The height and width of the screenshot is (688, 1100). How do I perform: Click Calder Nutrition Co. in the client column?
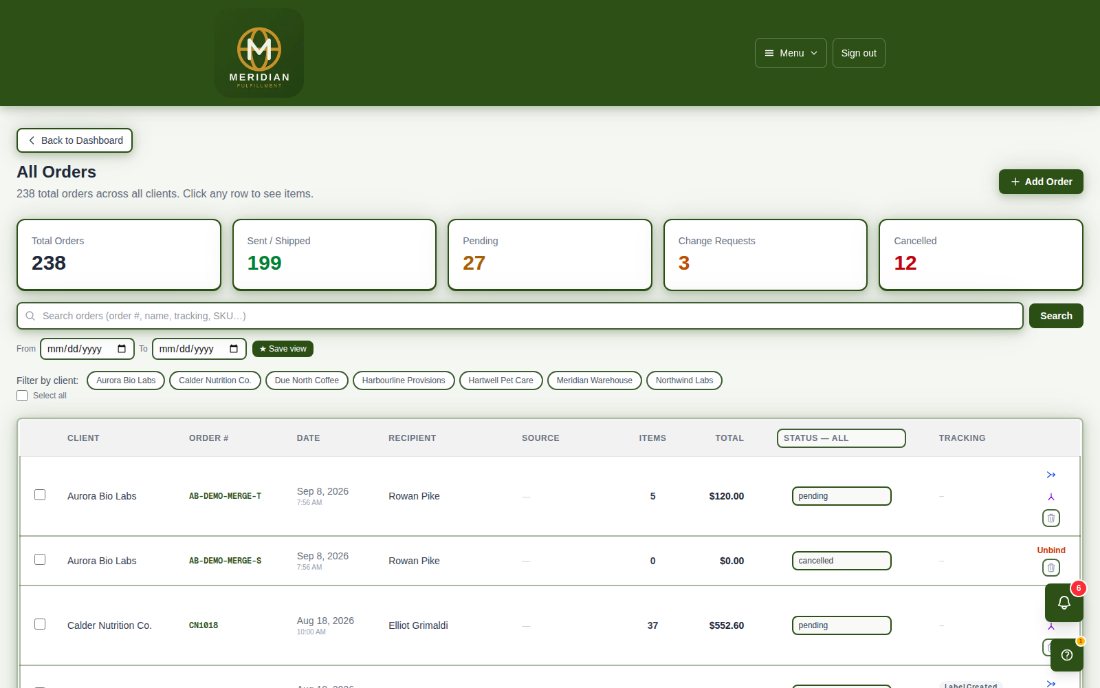(x=109, y=625)
